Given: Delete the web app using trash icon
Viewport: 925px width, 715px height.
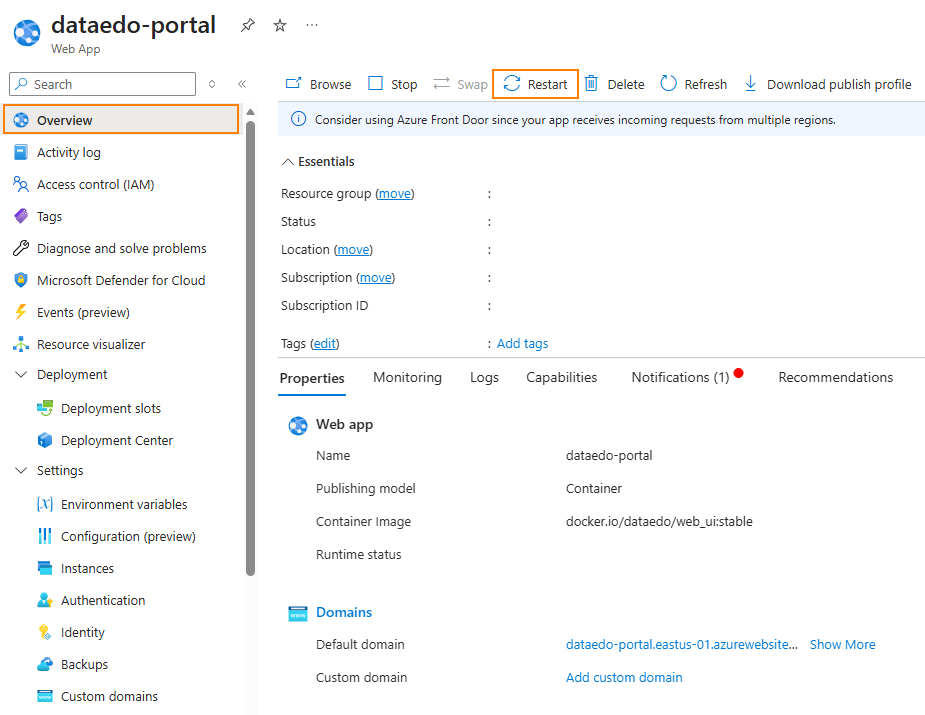Looking at the screenshot, I should (x=615, y=84).
